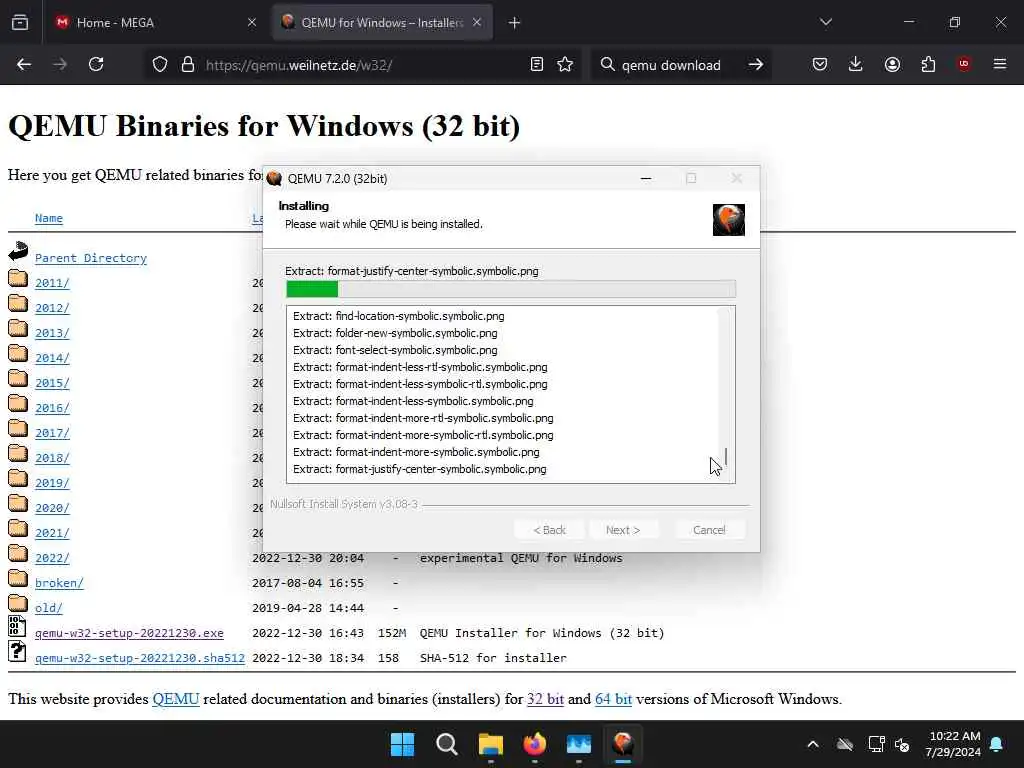Open the 2016/ folder link
This screenshot has height=768, width=1024.
tap(52, 408)
